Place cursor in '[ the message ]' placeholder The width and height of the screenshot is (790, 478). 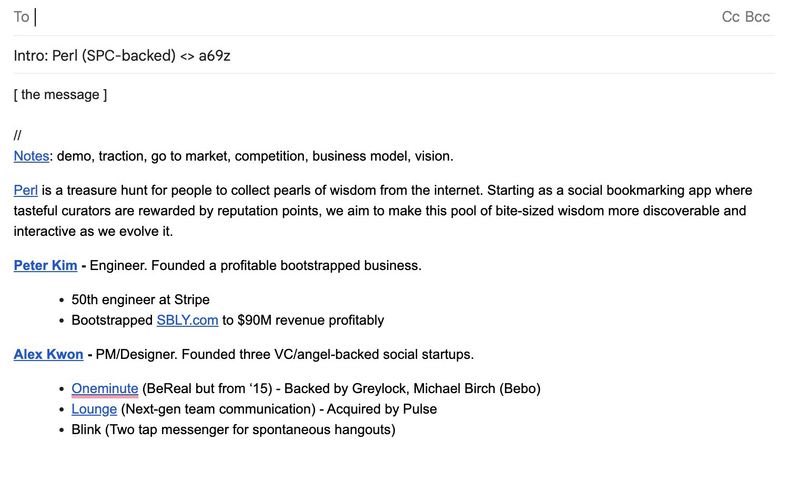60,95
